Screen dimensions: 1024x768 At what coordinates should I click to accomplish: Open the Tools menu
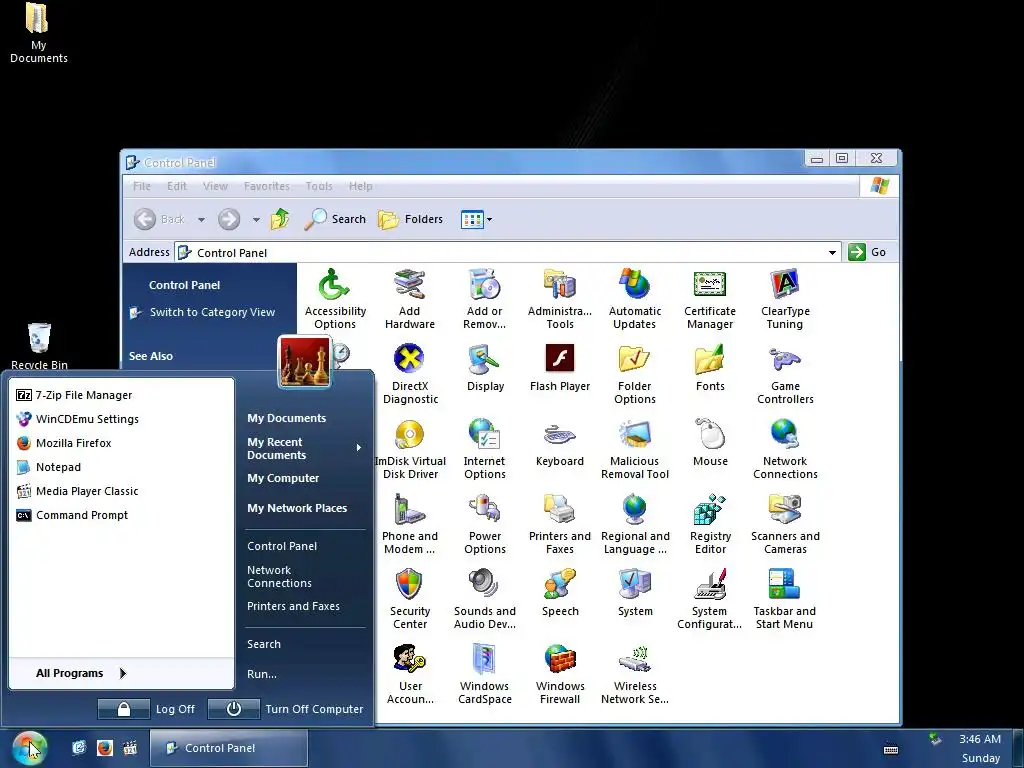tap(319, 186)
